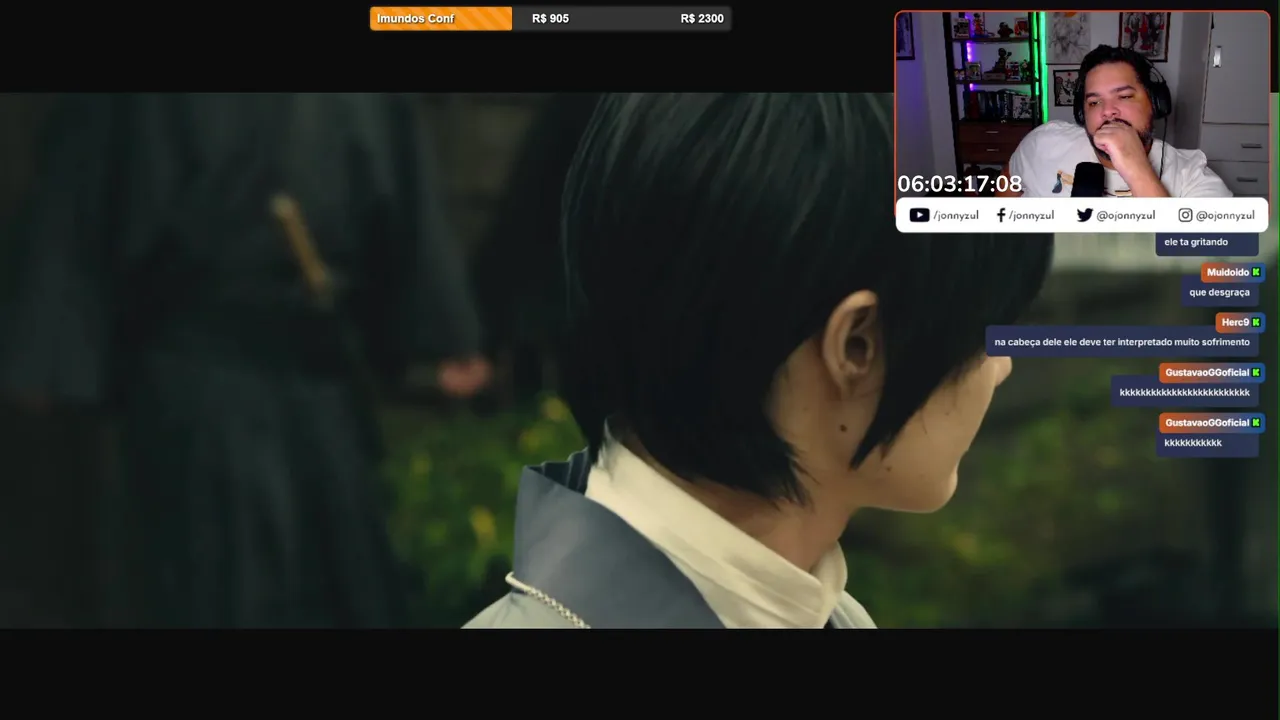This screenshot has height=720, width=1280.
Task: Click GustavaoGGoficial name above the longer kkkk message
Action: tap(1207, 372)
